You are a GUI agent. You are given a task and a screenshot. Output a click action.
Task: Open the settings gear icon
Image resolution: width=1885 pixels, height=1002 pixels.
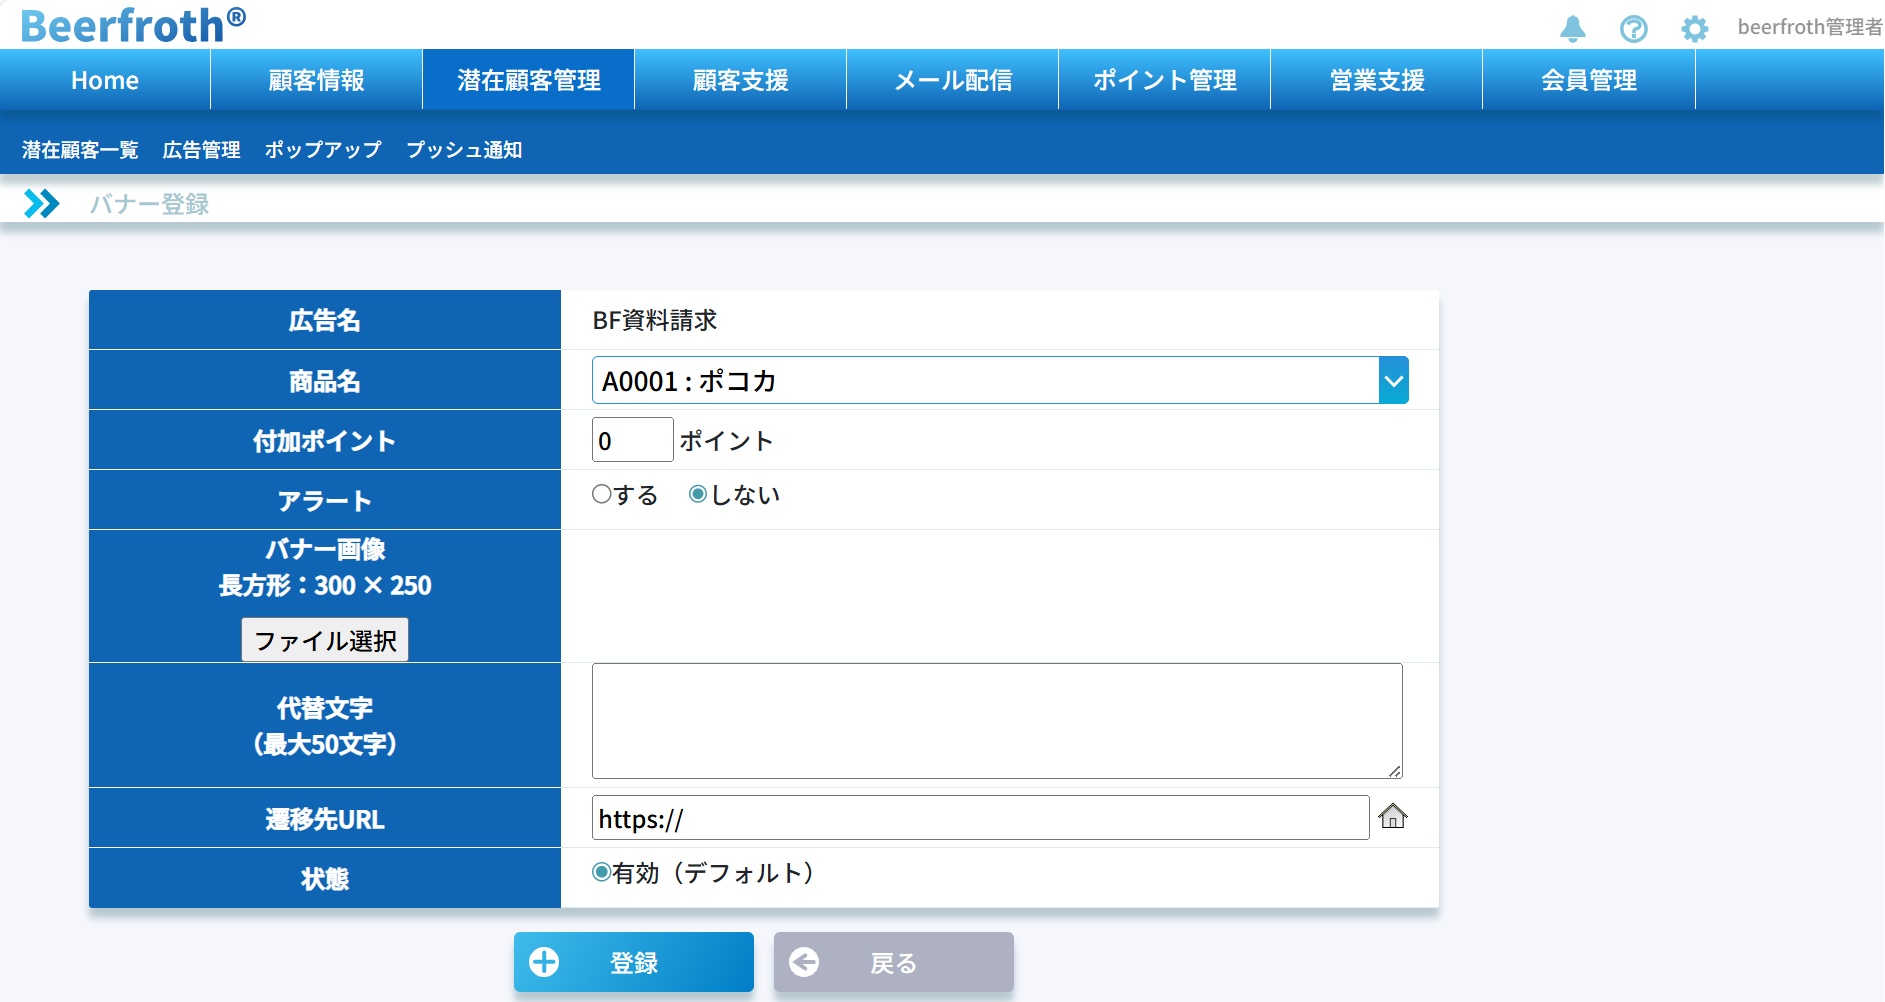click(x=1694, y=29)
